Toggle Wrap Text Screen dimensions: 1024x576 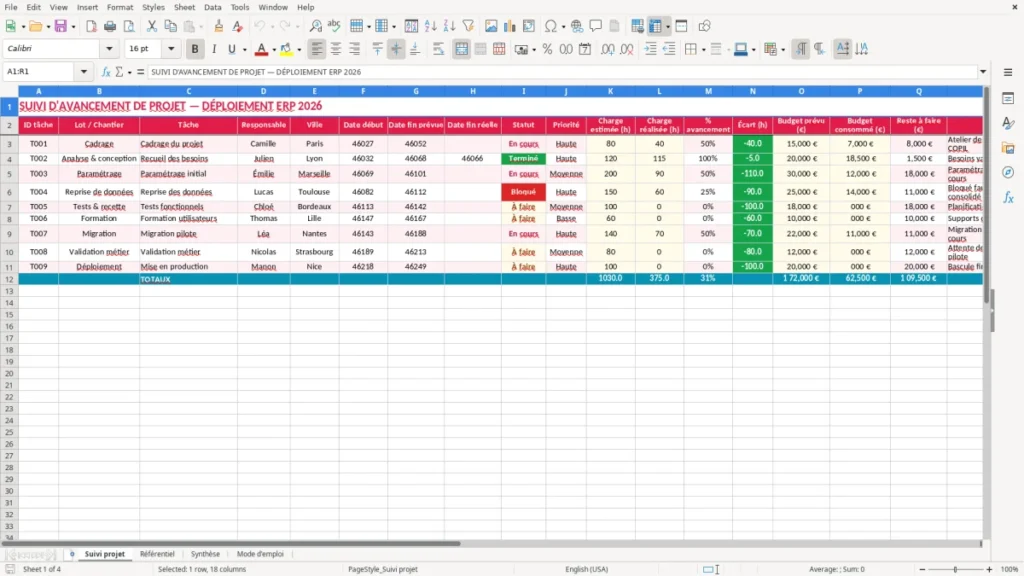pos(438,49)
